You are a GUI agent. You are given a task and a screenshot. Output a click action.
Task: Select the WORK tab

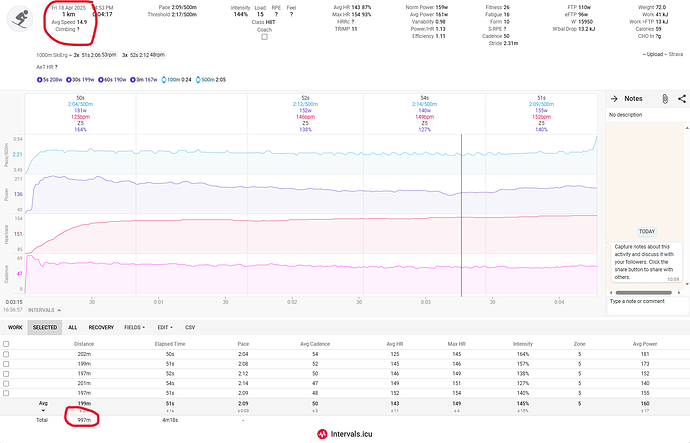pyautogui.click(x=15, y=327)
